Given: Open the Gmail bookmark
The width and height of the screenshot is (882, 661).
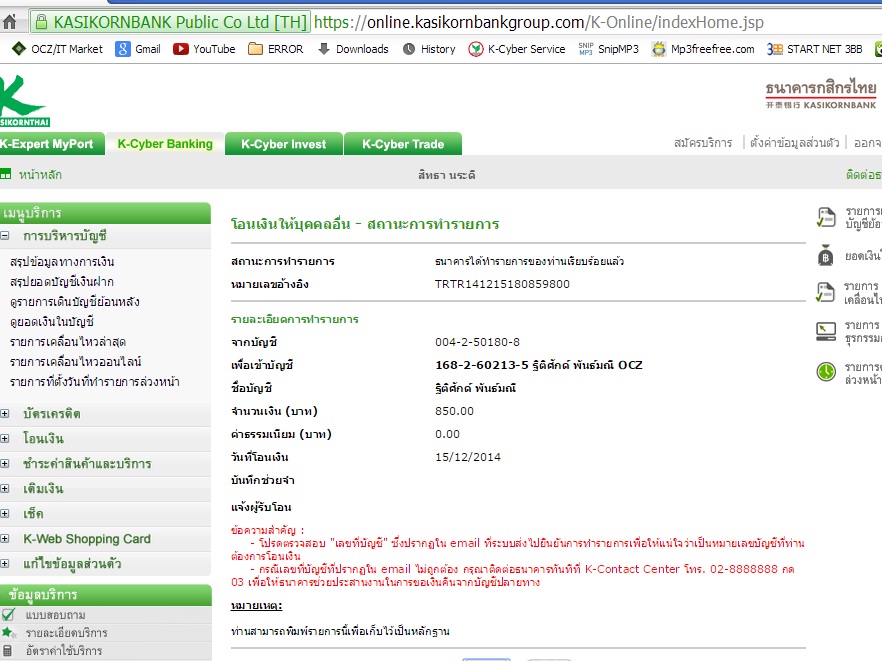Looking at the screenshot, I should (x=138, y=49).
